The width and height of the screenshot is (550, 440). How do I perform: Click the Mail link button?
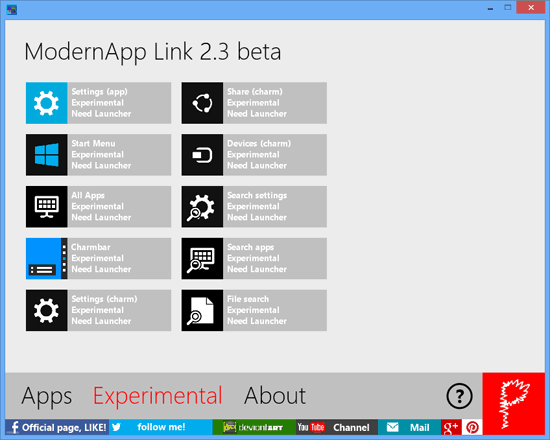409,427
